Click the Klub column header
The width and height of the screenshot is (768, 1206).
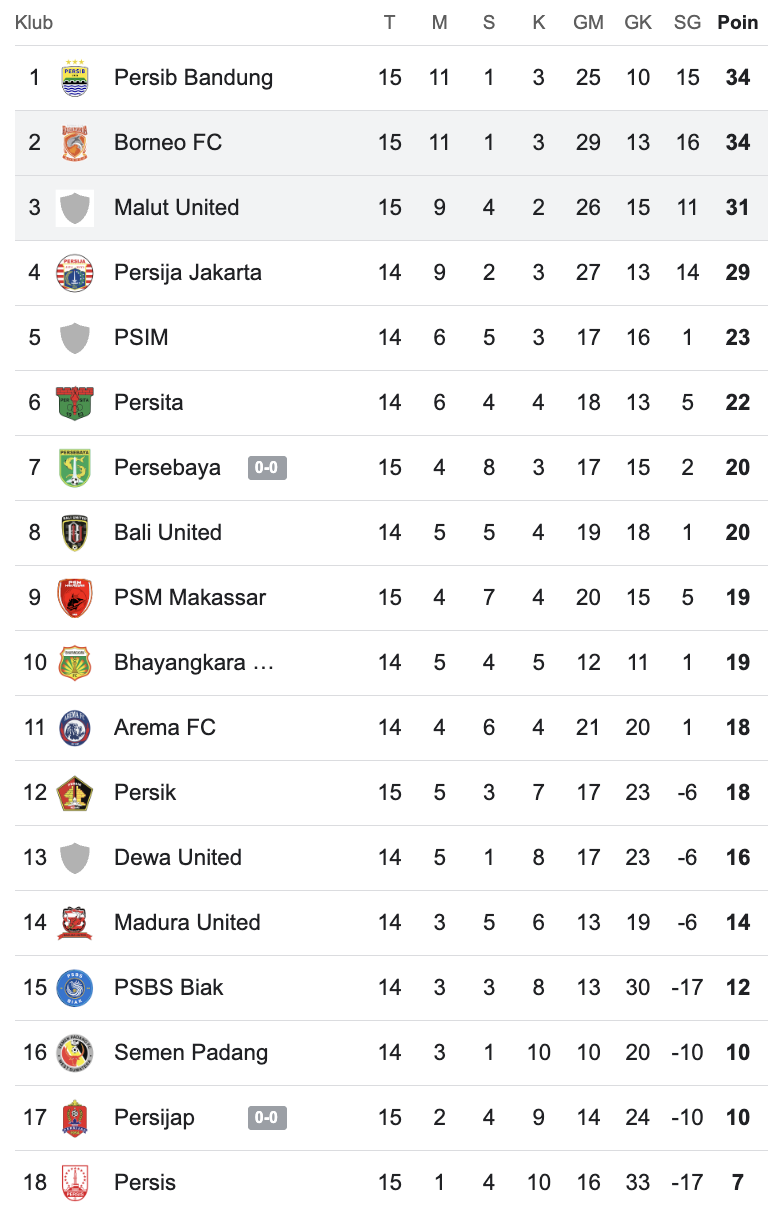[x=34, y=22]
